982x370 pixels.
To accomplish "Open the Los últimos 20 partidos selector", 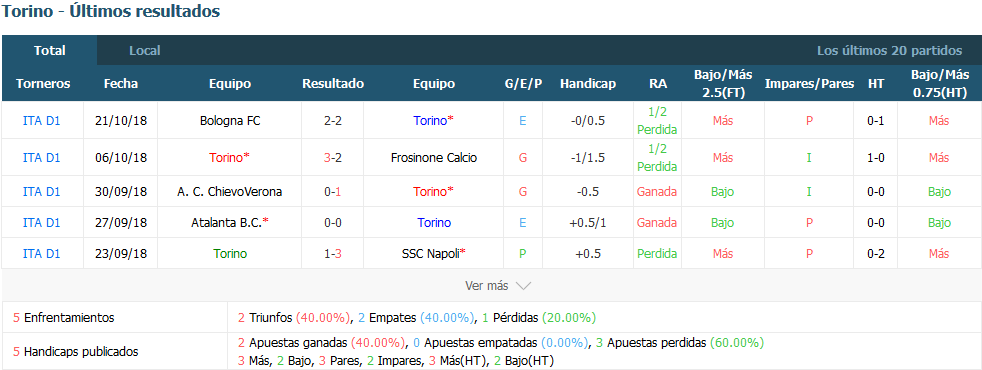I will pyautogui.click(x=889, y=51).
